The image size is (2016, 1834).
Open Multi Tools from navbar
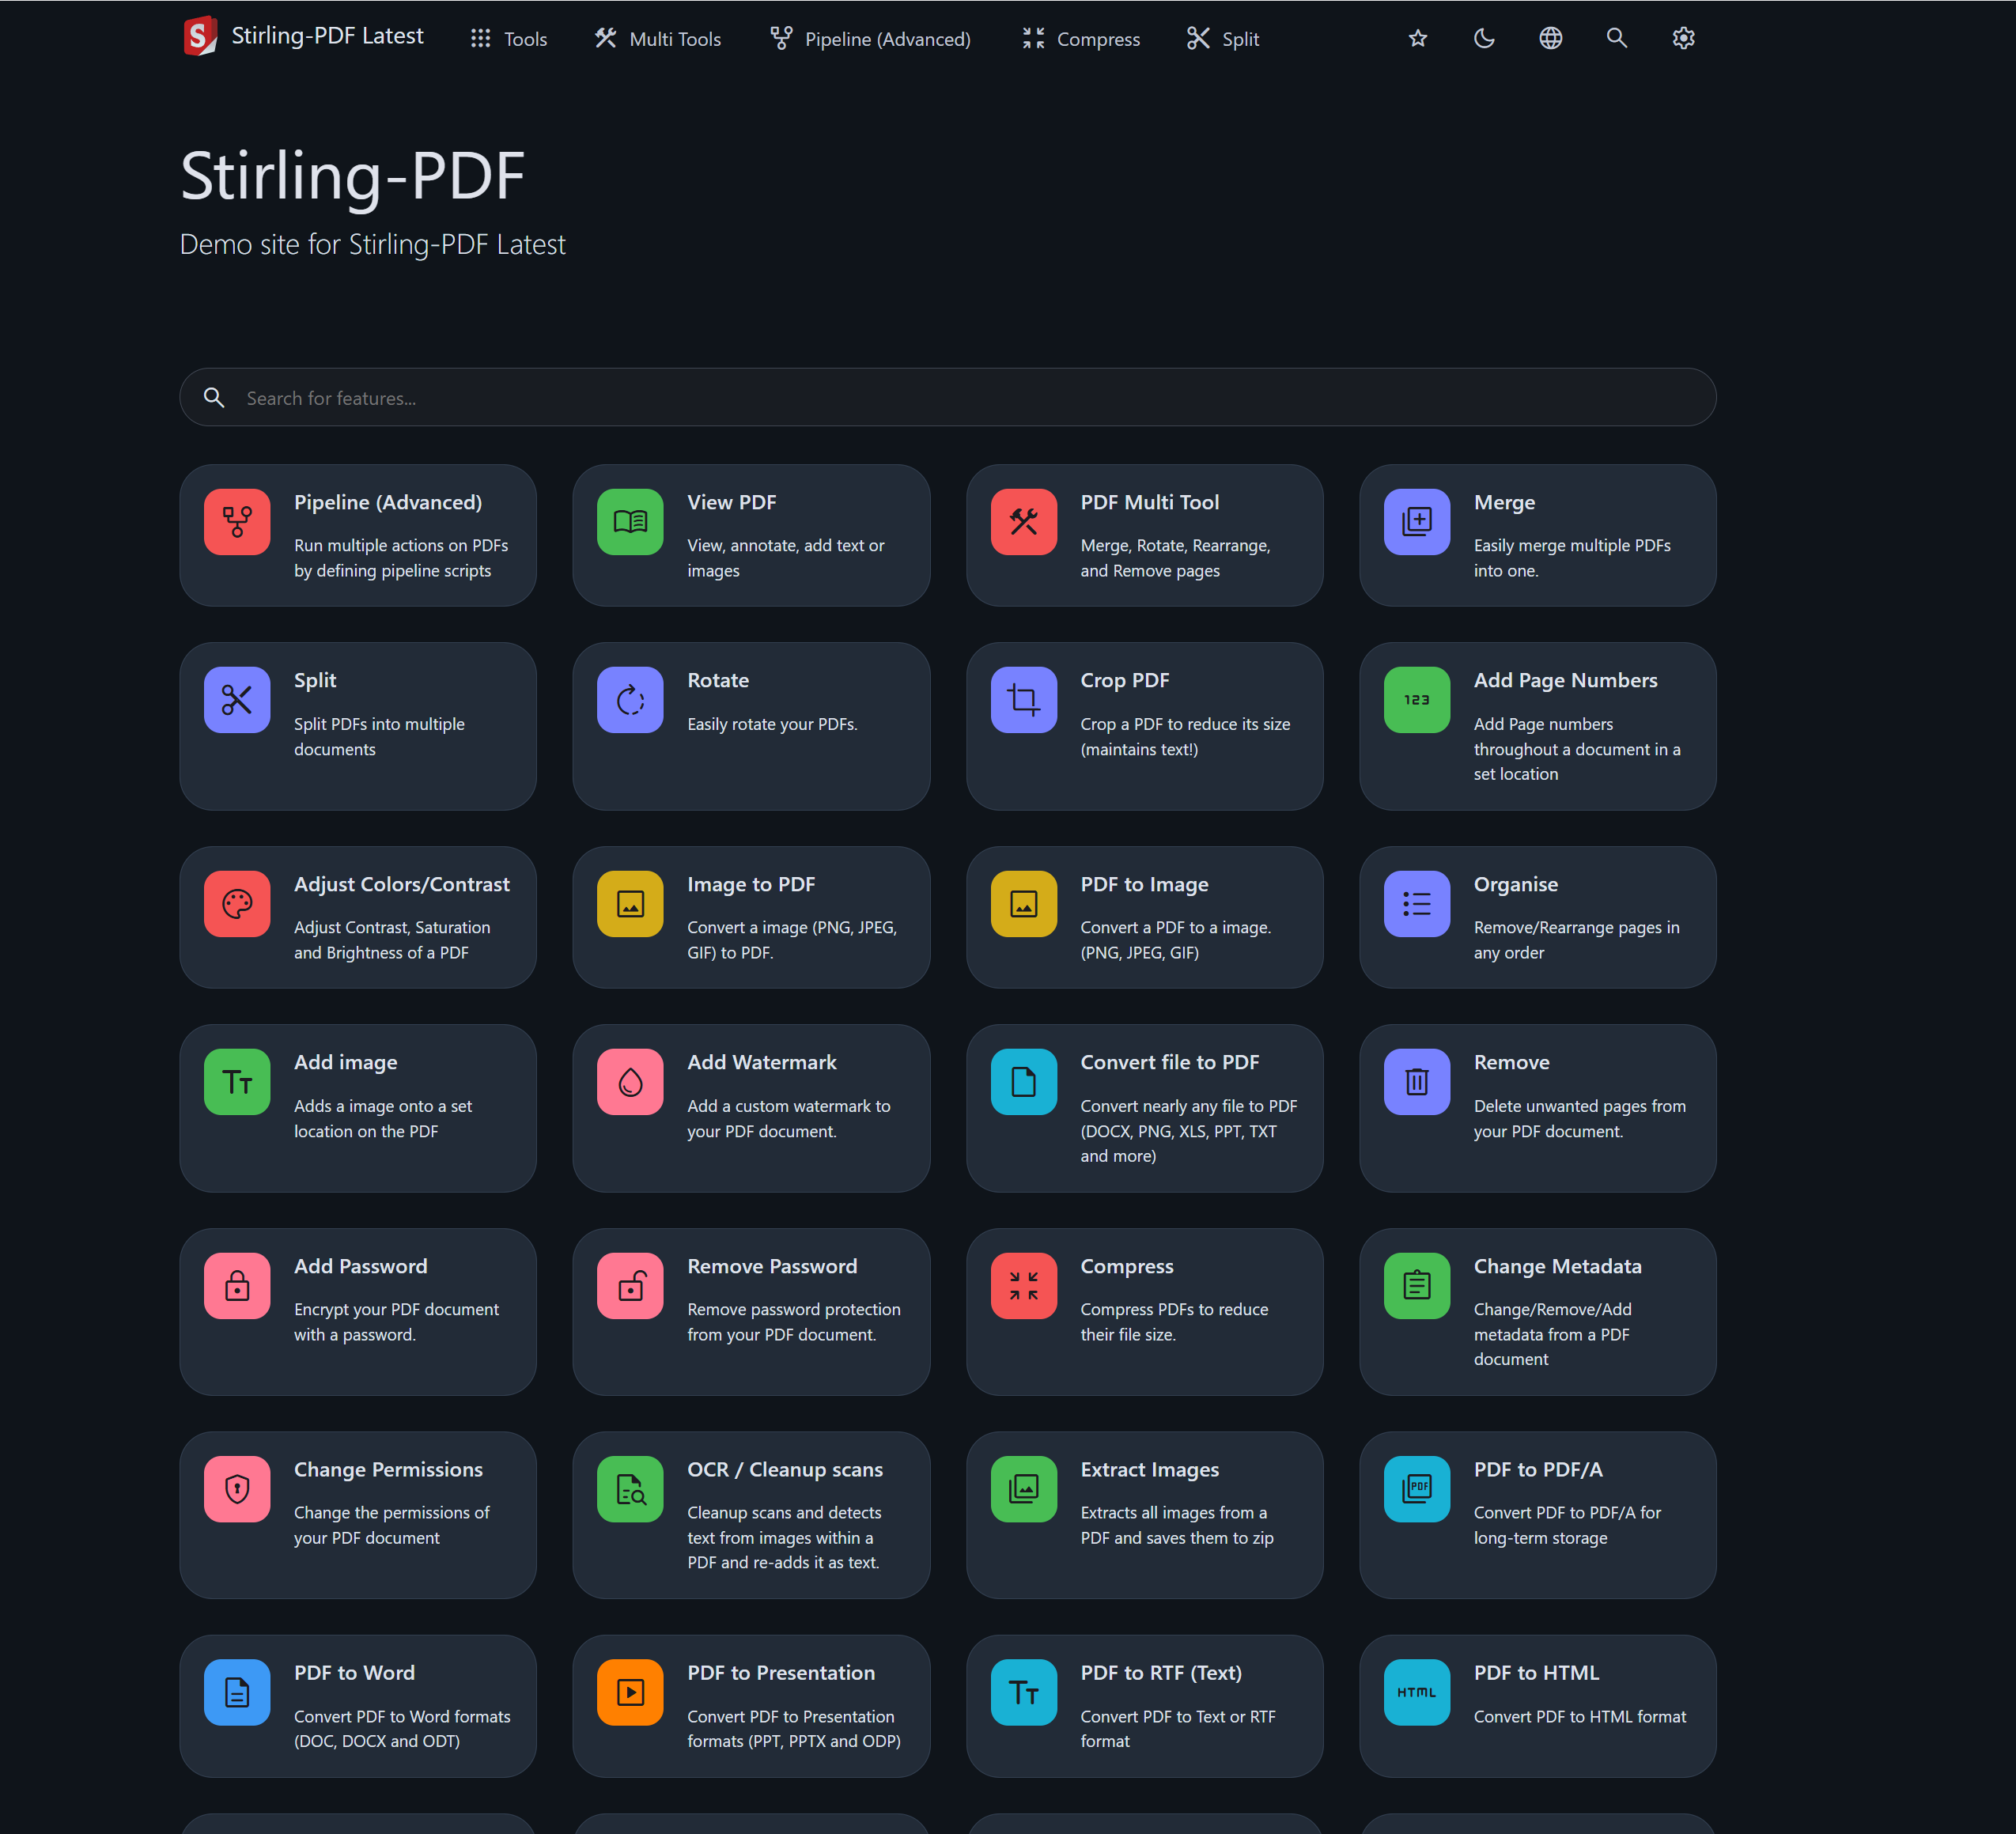(657, 39)
